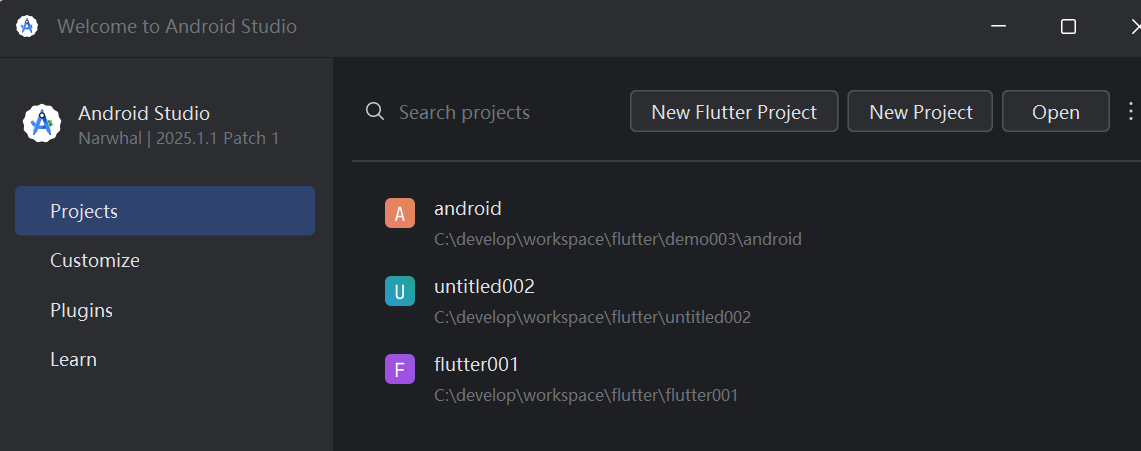Open the Plugins section
The width and height of the screenshot is (1141, 451).
pos(165,311)
